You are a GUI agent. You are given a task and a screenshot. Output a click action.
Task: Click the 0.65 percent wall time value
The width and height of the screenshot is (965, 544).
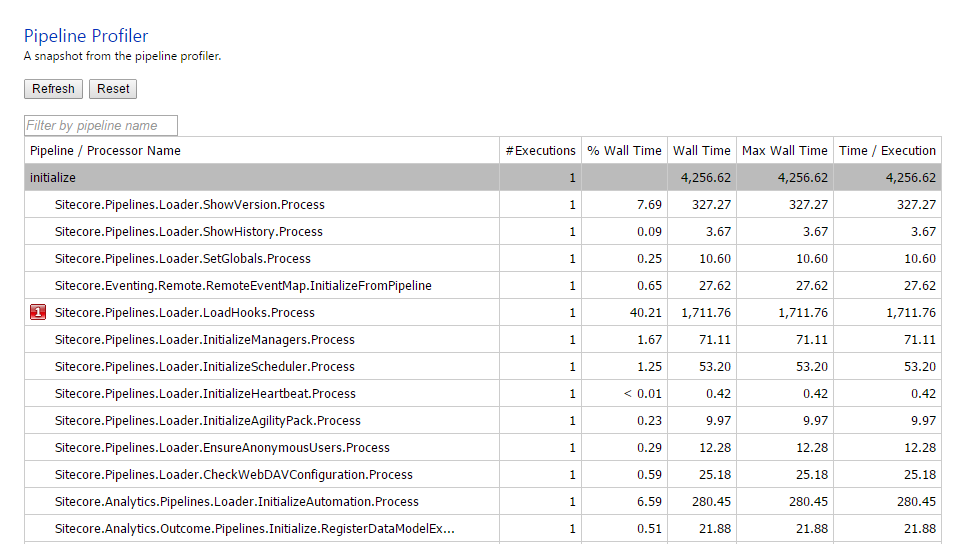click(649, 286)
